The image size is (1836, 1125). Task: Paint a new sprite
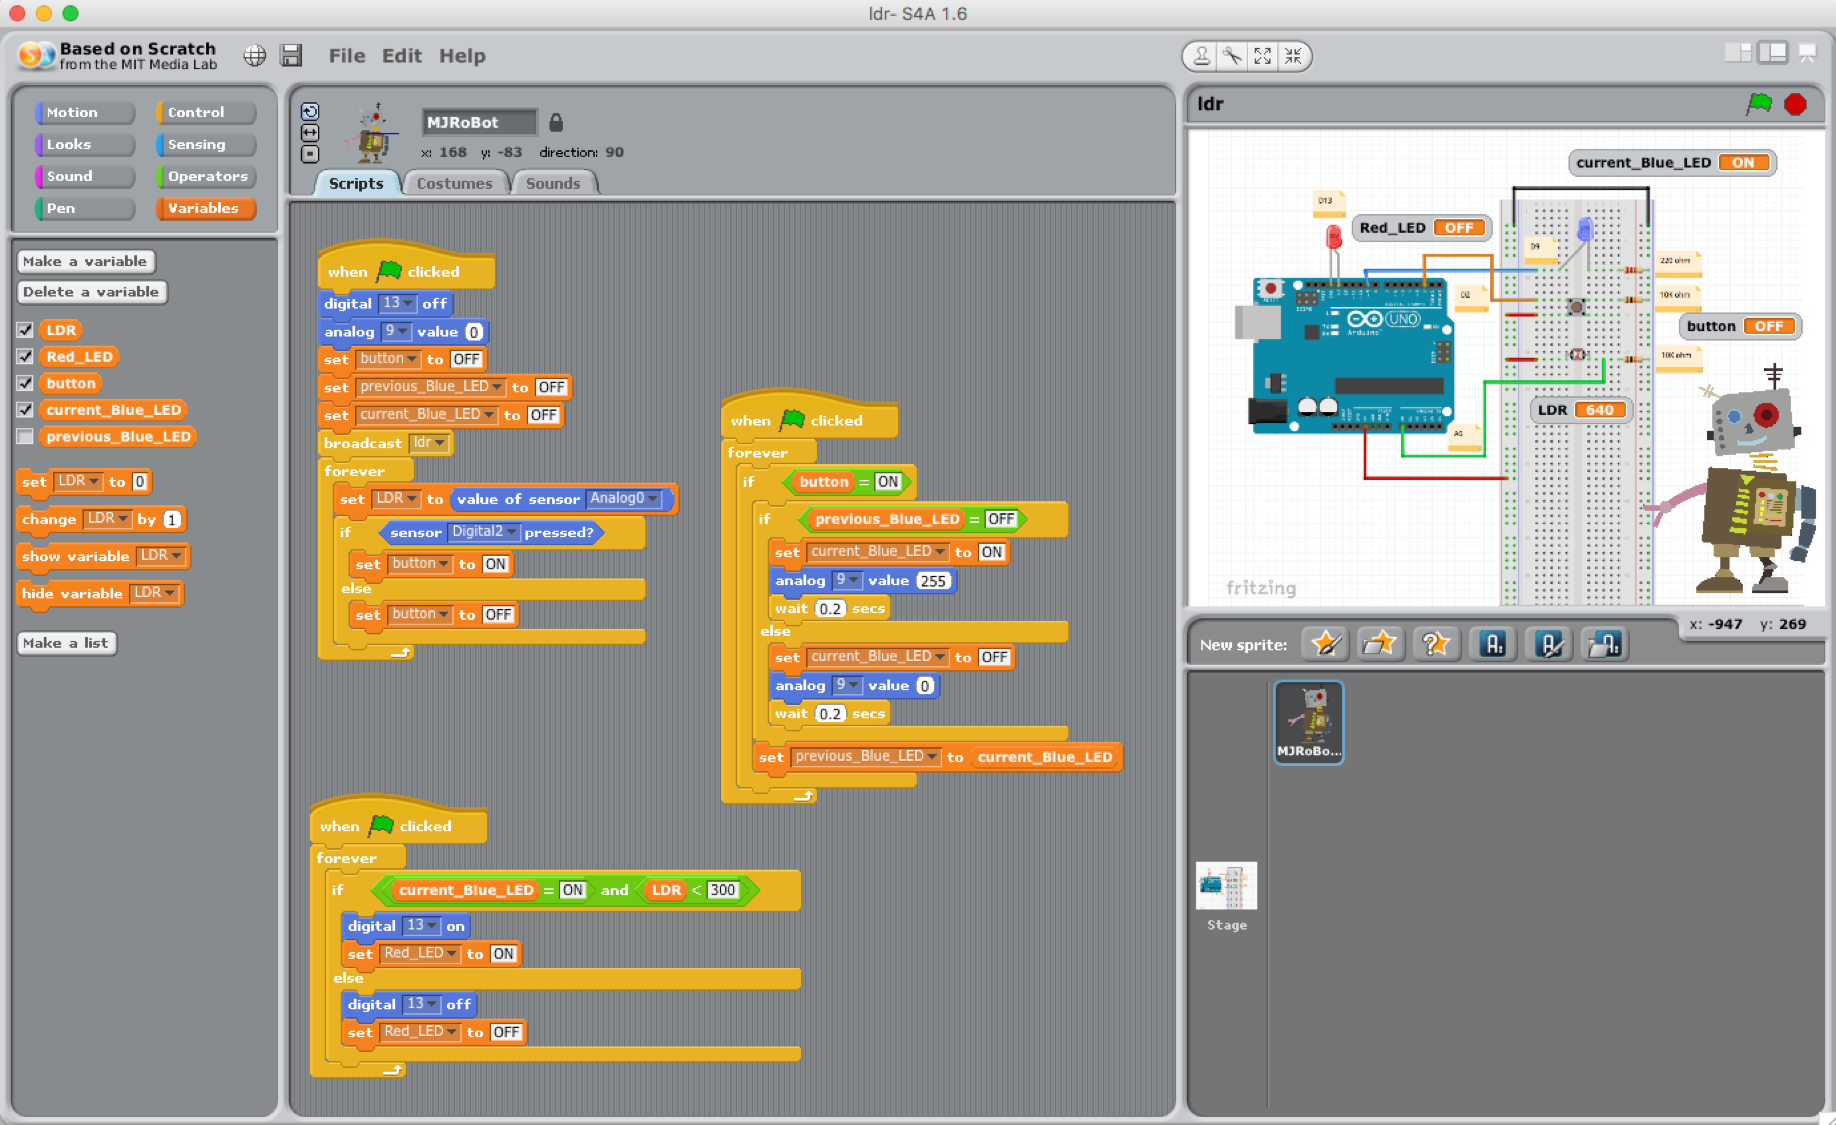(1325, 644)
